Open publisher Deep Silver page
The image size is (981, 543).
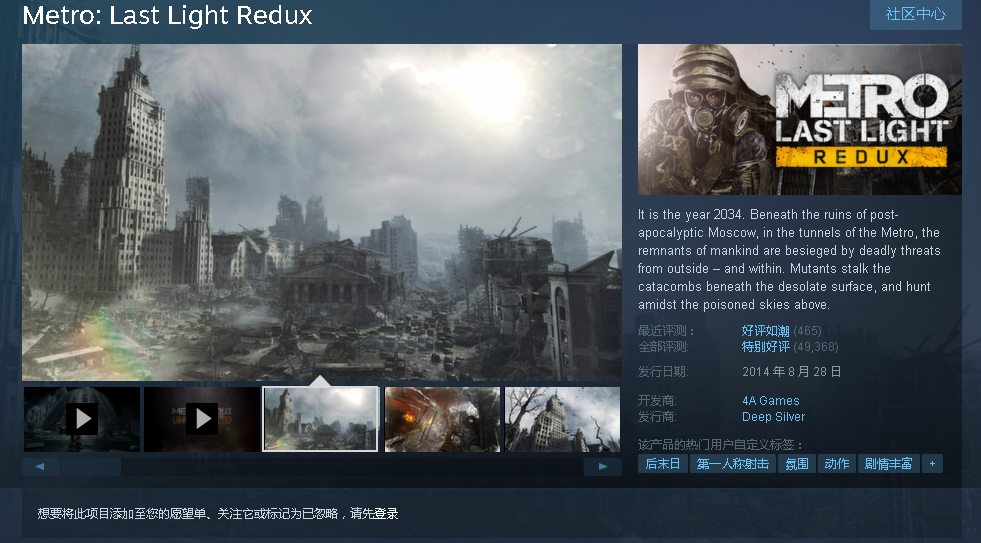click(x=773, y=417)
